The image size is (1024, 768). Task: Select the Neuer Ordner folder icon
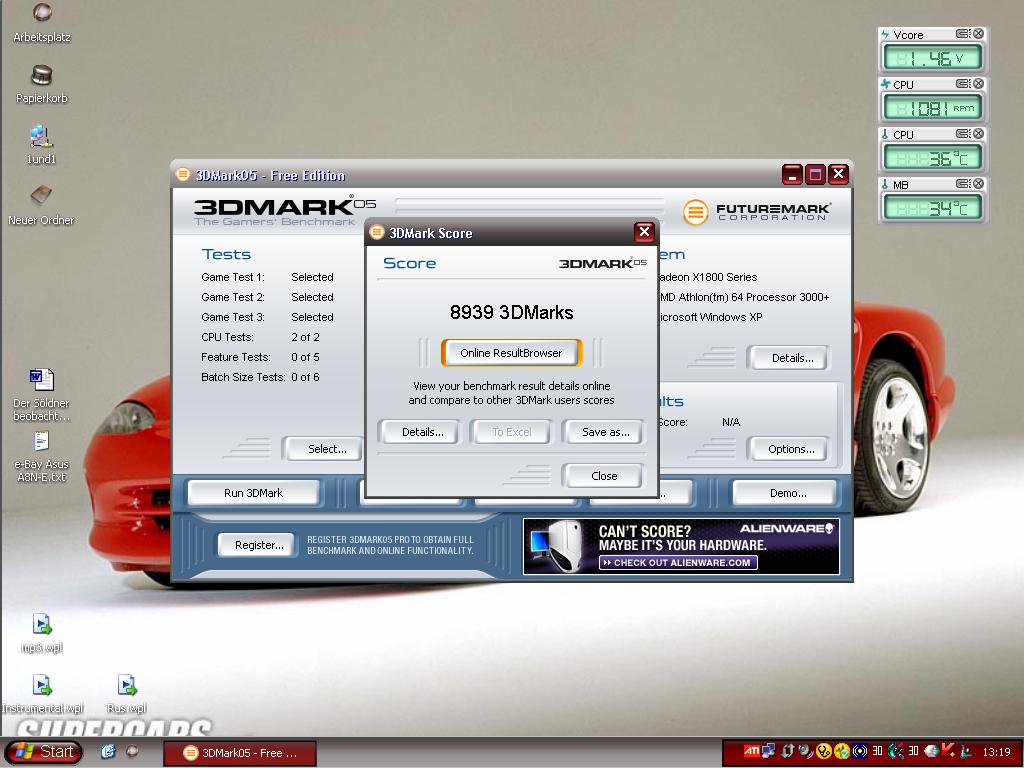[x=41, y=205]
